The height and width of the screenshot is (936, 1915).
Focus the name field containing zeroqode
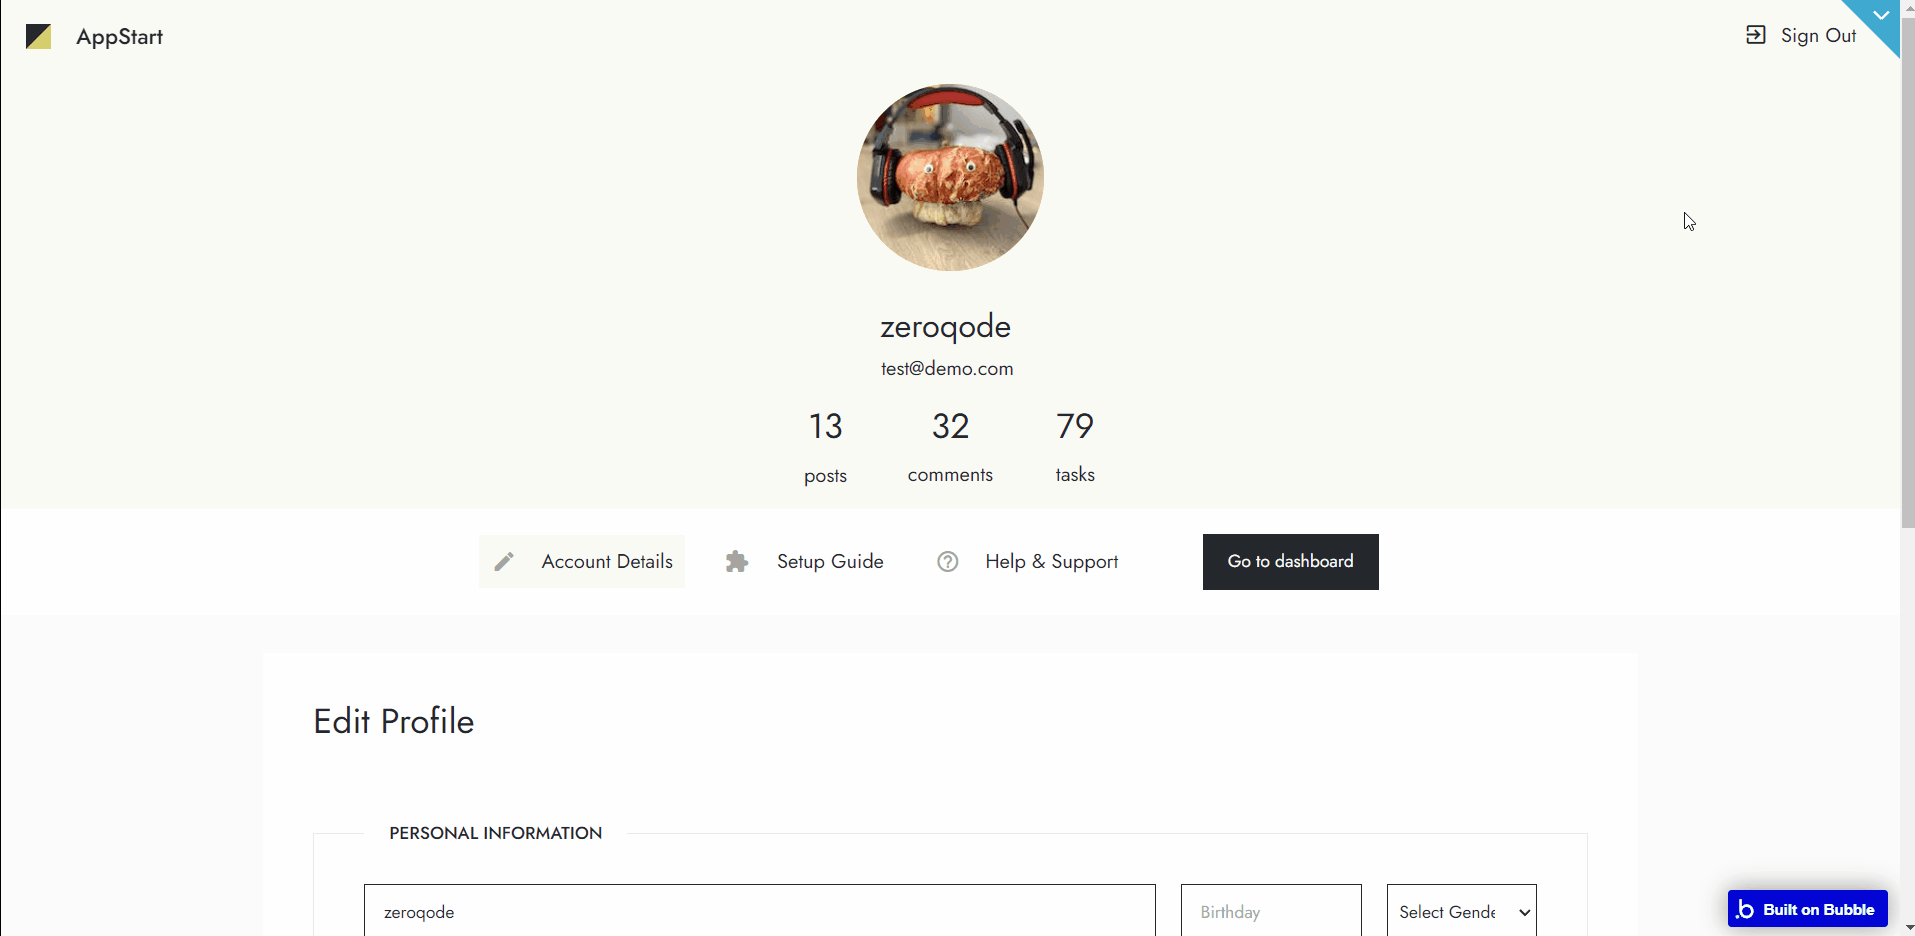[x=760, y=911]
